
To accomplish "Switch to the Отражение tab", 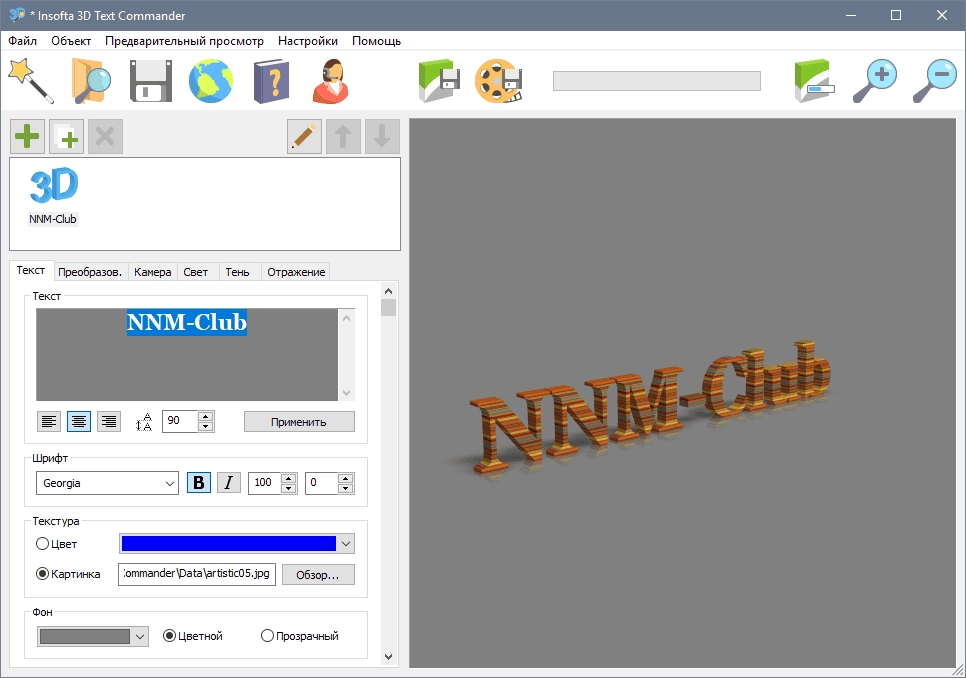I will coord(296,272).
